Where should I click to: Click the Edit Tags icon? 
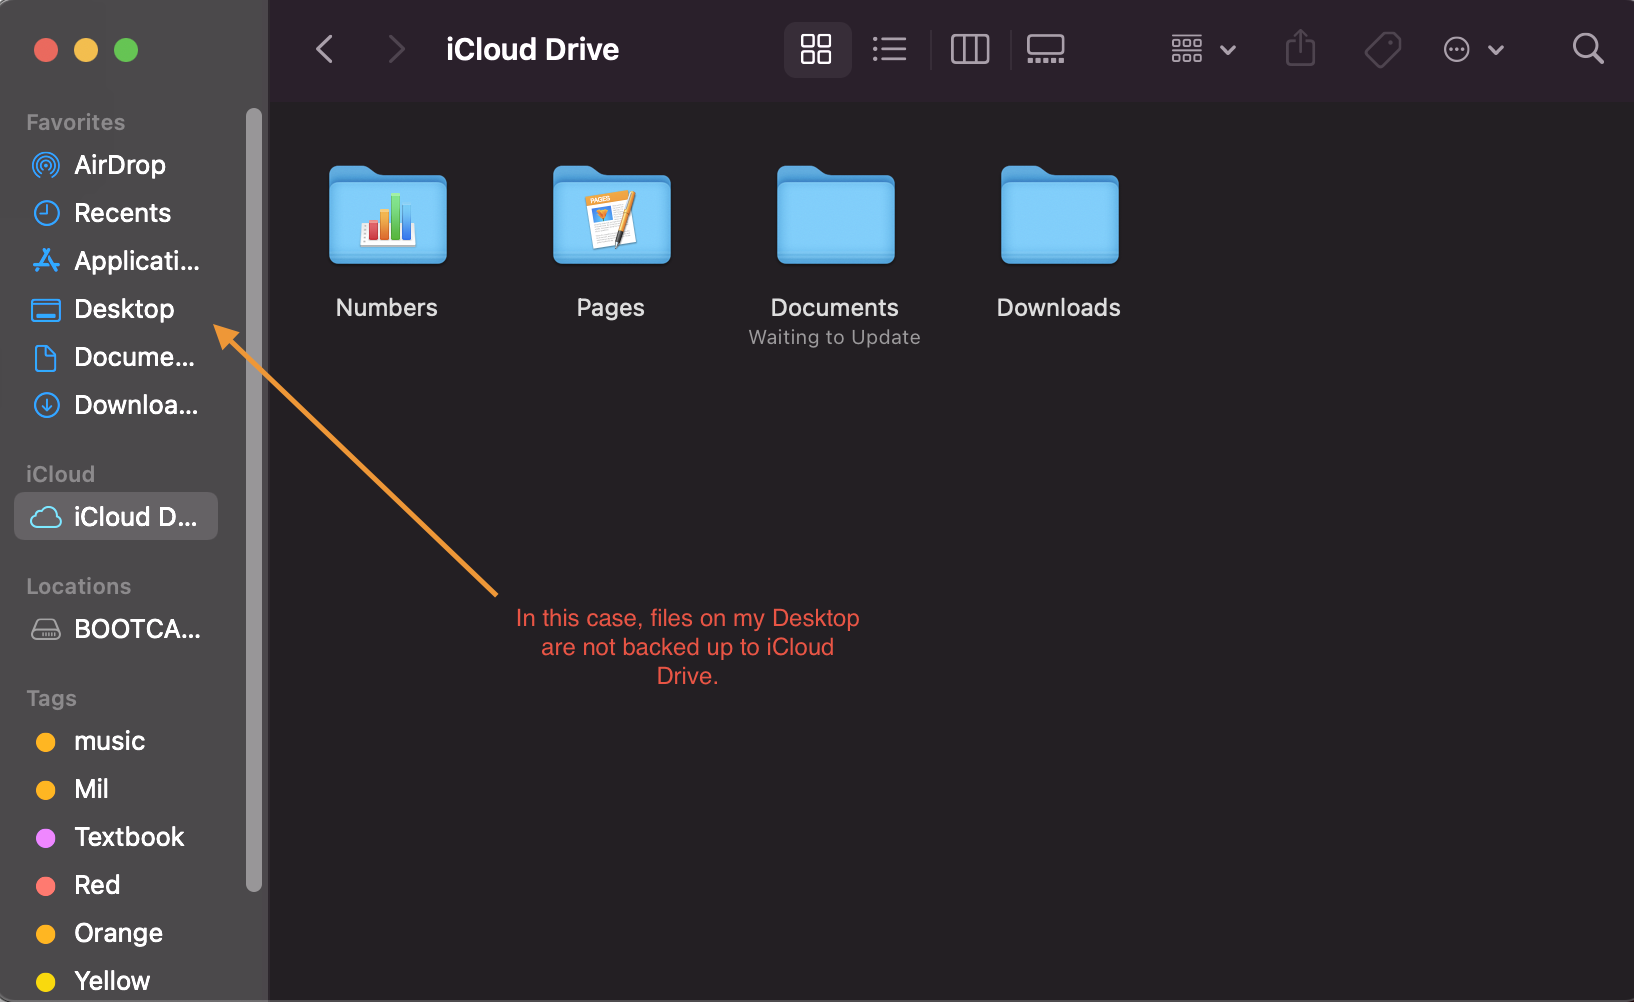(x=1383, y=49)
